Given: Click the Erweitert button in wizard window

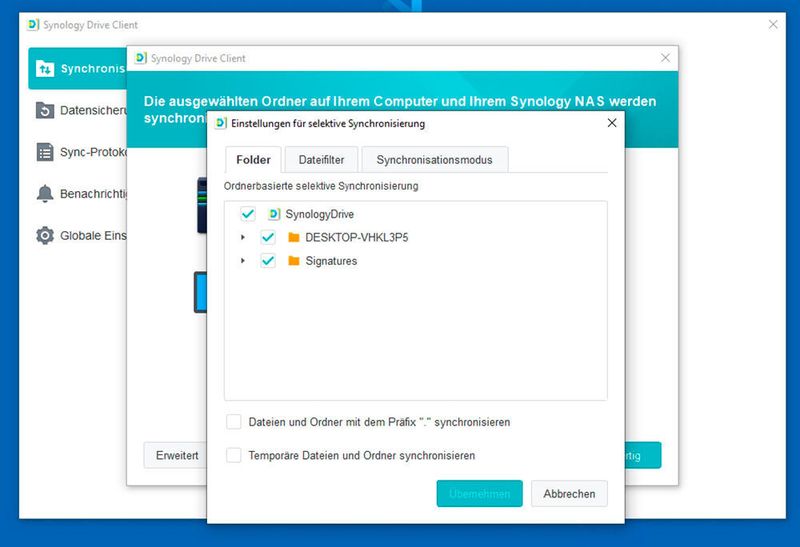Looking at the screenshot, I should tap(175, 455).
